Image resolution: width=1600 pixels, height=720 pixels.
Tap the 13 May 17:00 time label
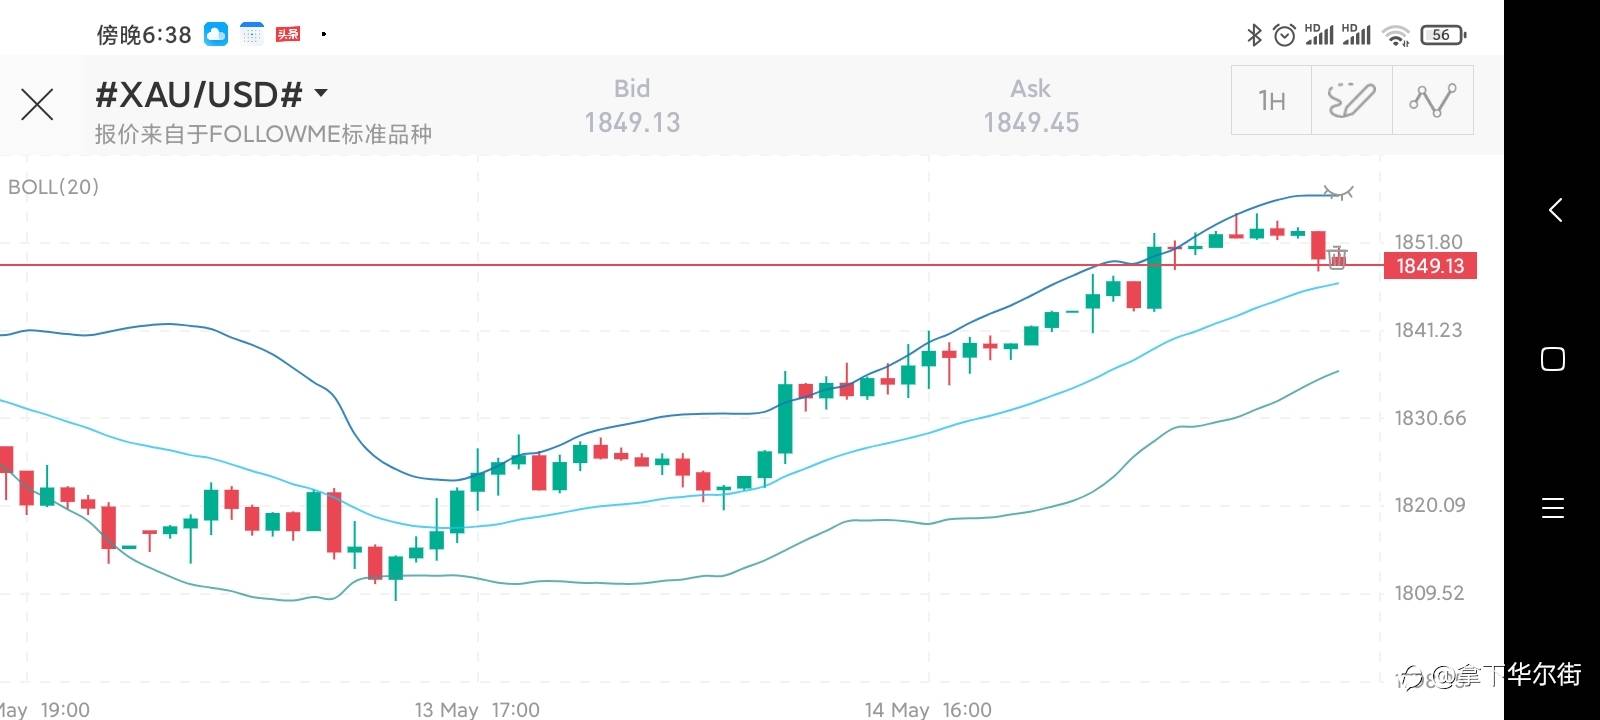coord(477,709)
